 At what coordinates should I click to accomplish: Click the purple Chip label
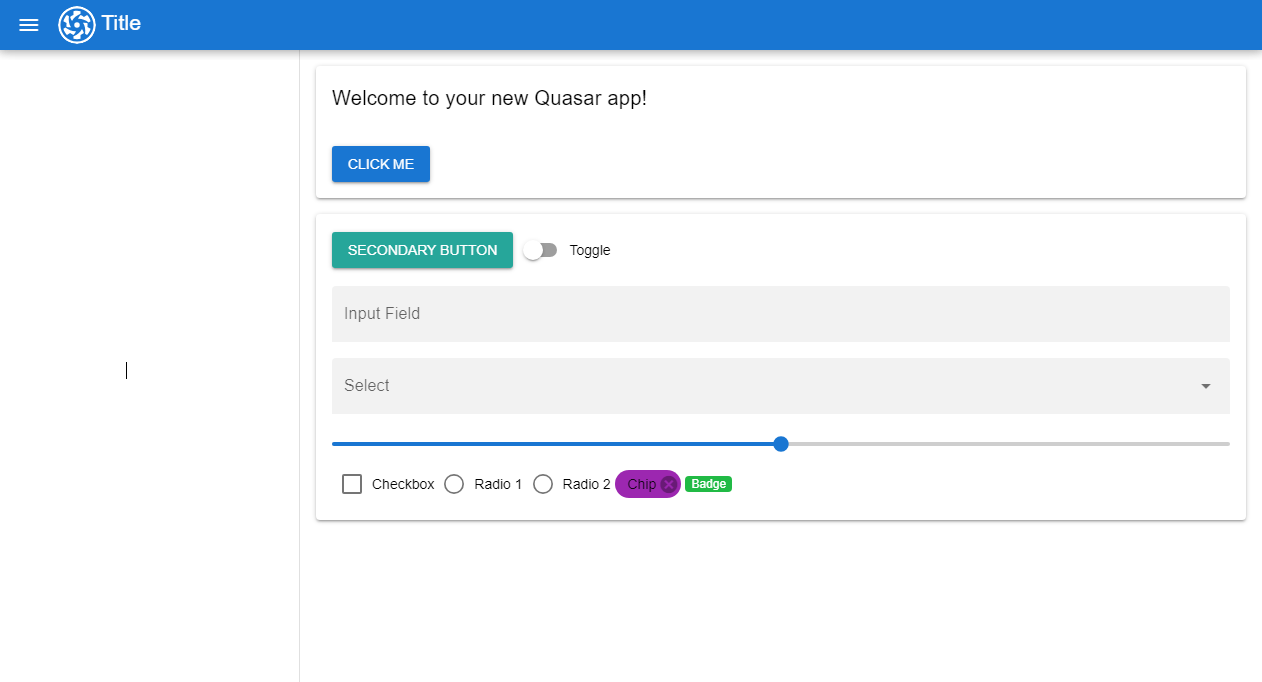pos(642,484)
